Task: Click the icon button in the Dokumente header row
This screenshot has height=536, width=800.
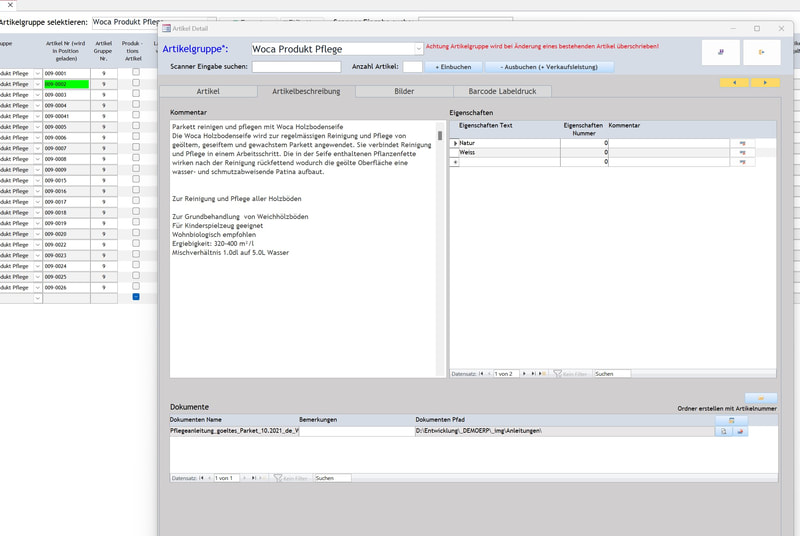Action: [731, 420]
